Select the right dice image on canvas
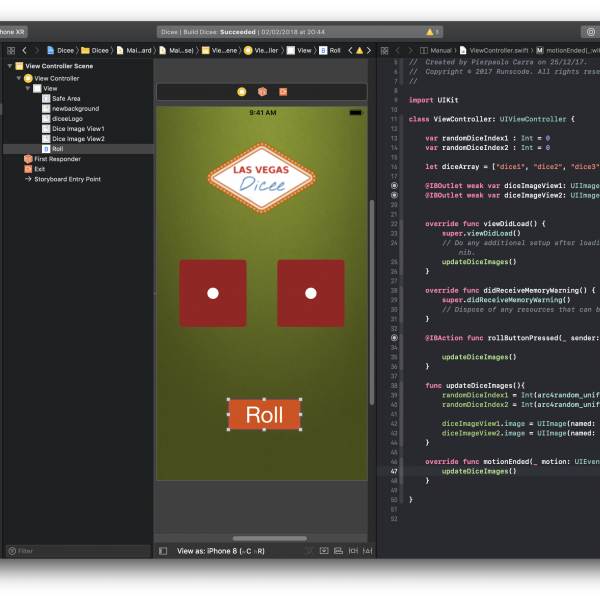600x600 pixels. (311, 293)
